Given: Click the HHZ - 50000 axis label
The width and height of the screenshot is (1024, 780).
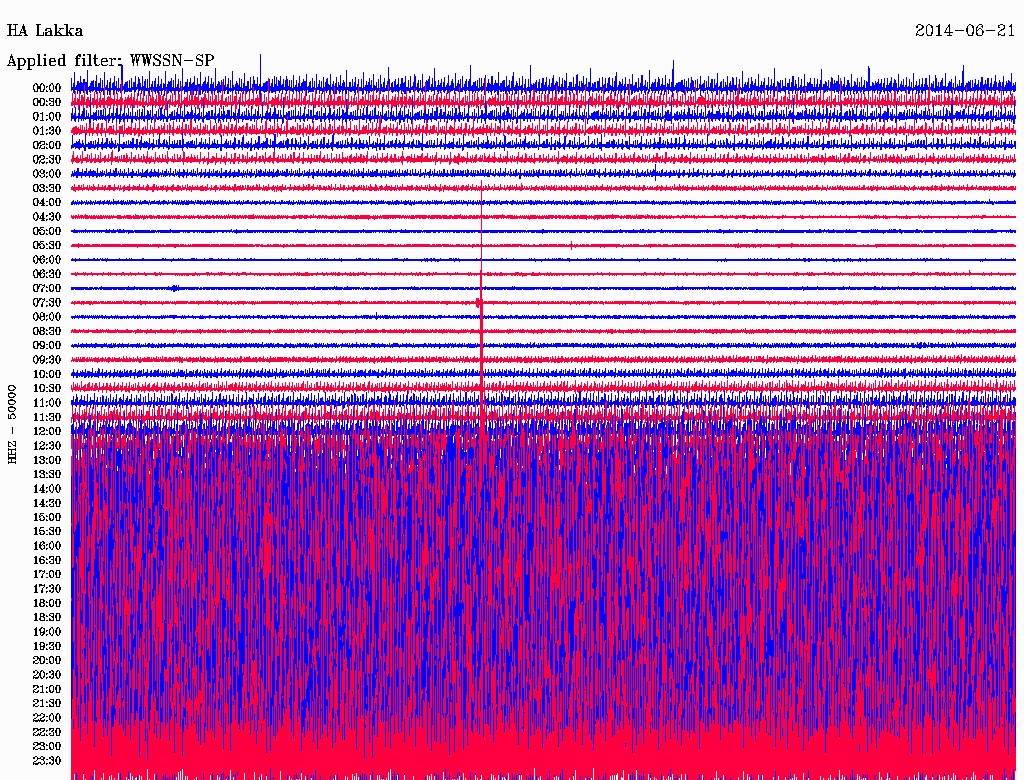Looking at the screenshot, I should tap(13, 423).
